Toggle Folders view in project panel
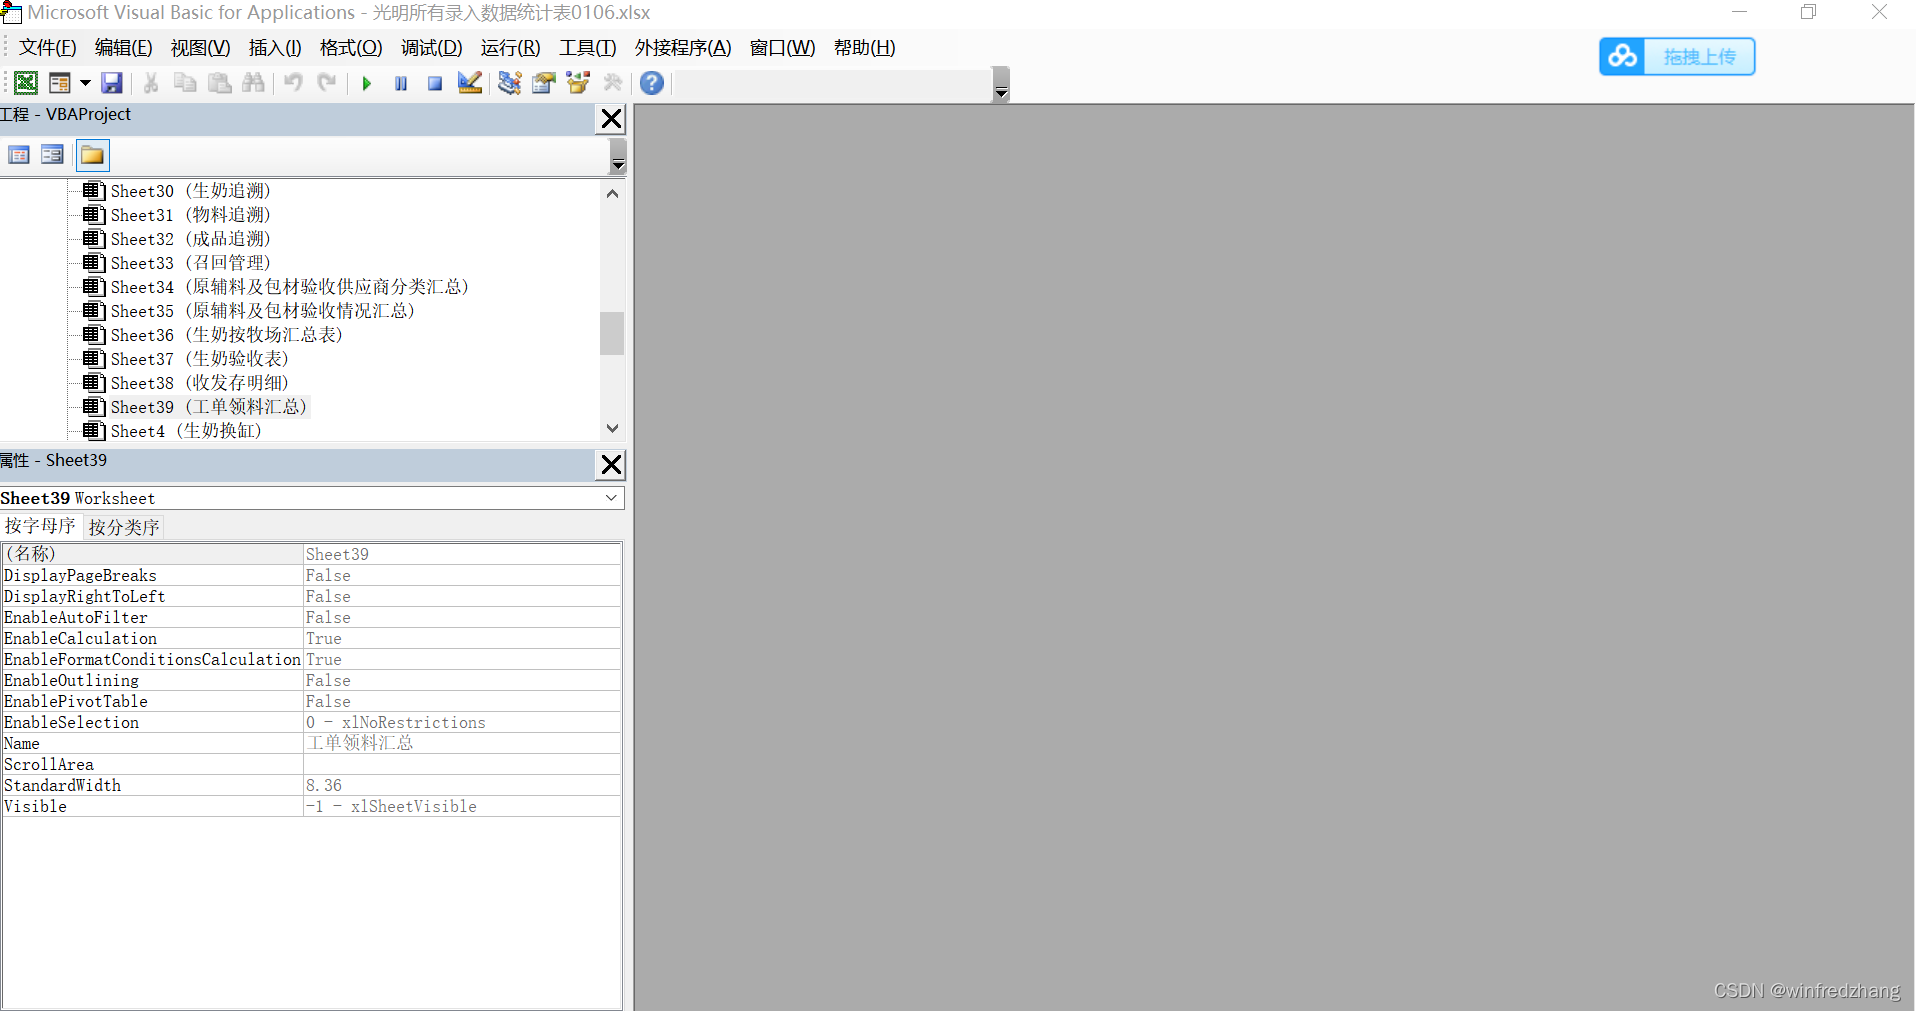Image resolution: width=1916 pixels, height=1011 pixels. point(92,155)
